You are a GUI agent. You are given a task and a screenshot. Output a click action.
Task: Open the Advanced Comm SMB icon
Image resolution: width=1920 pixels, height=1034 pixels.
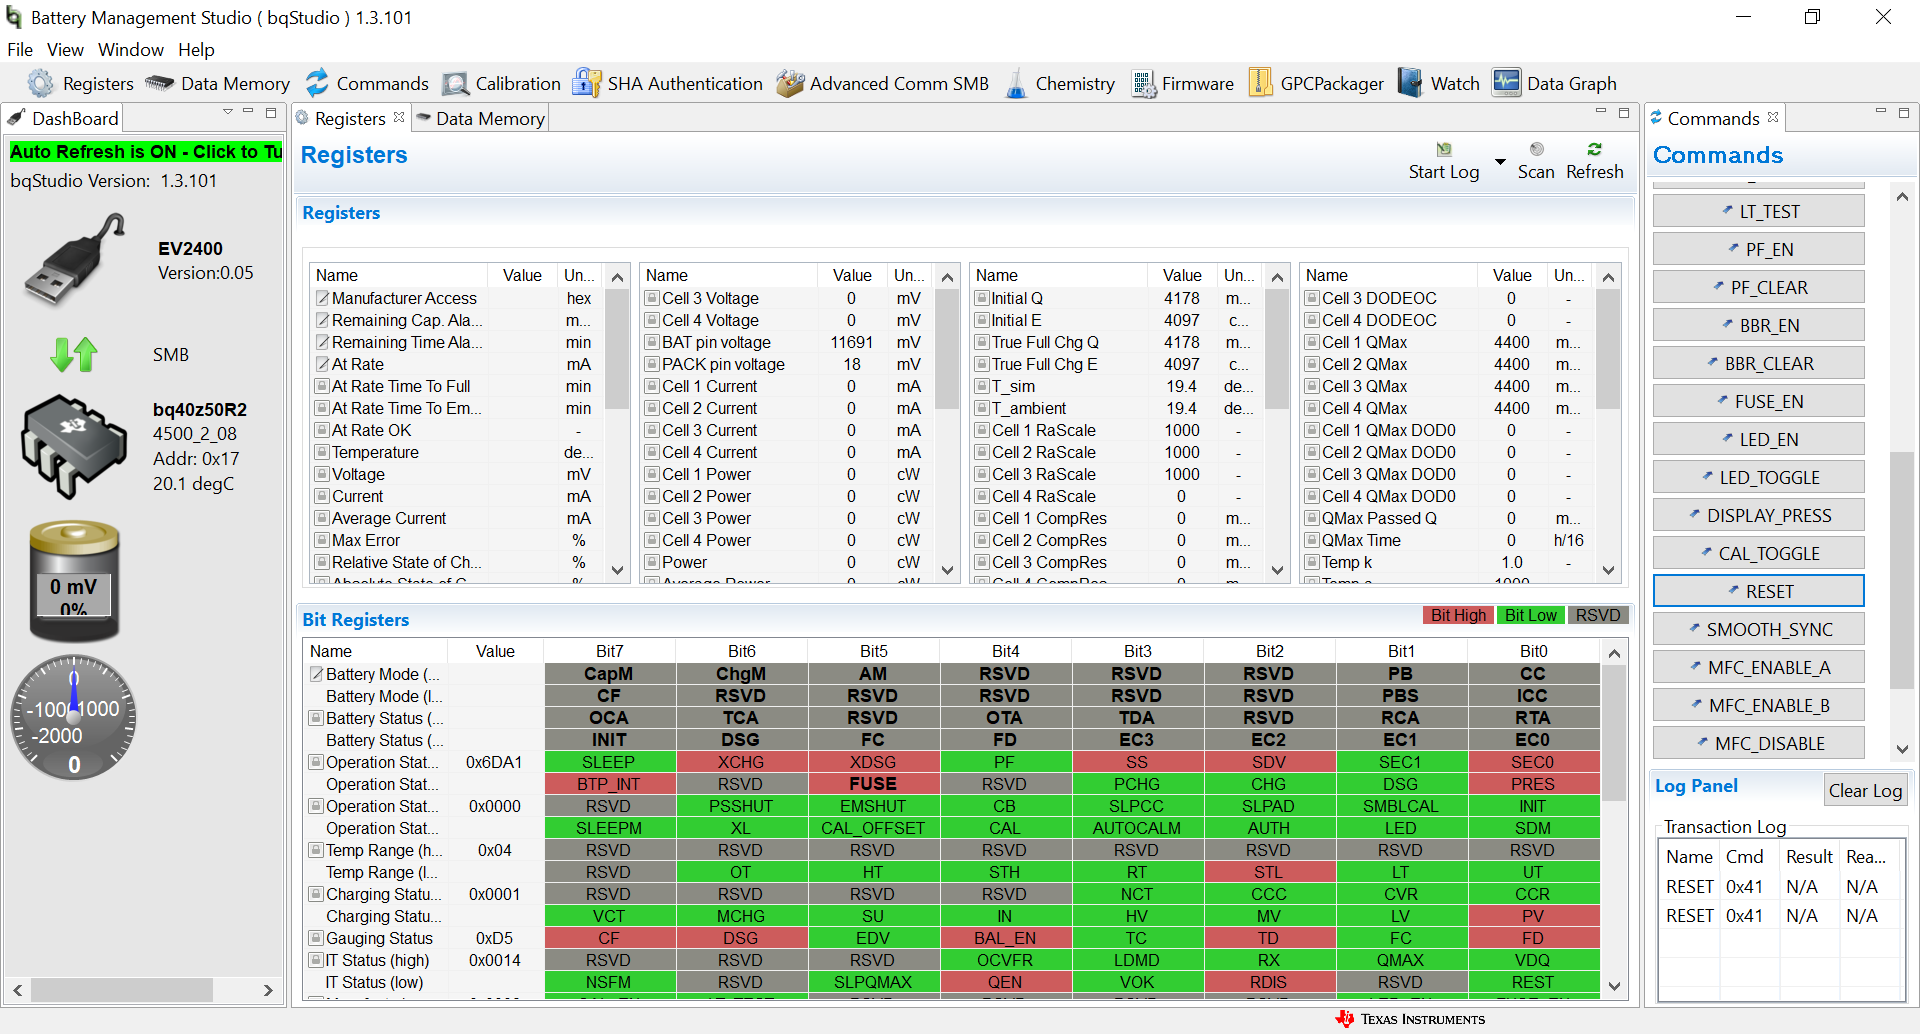pyautogui.click(x=790, y=84)
